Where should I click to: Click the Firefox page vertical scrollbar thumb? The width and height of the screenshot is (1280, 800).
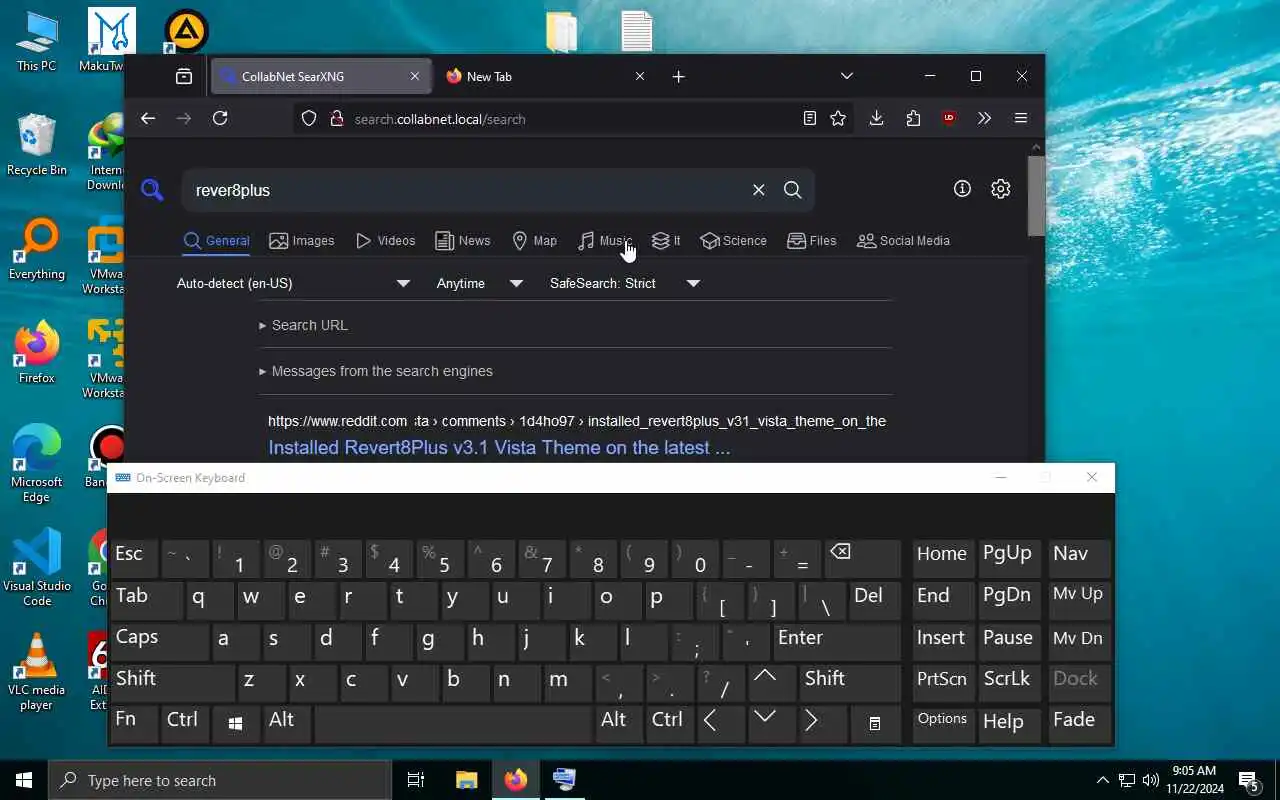coord(1037,196)
